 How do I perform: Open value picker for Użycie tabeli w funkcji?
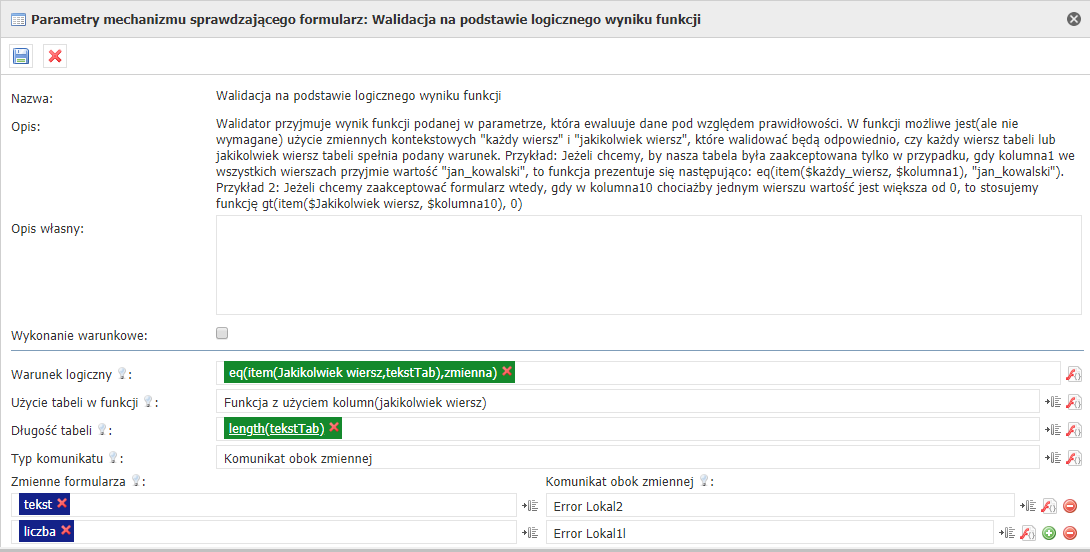1052,402
